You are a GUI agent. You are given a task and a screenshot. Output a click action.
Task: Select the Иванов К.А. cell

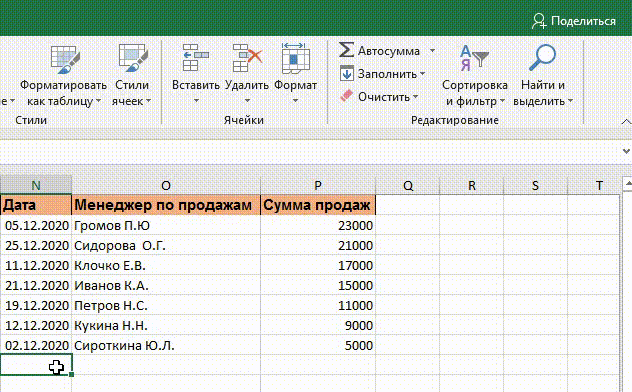166,285
